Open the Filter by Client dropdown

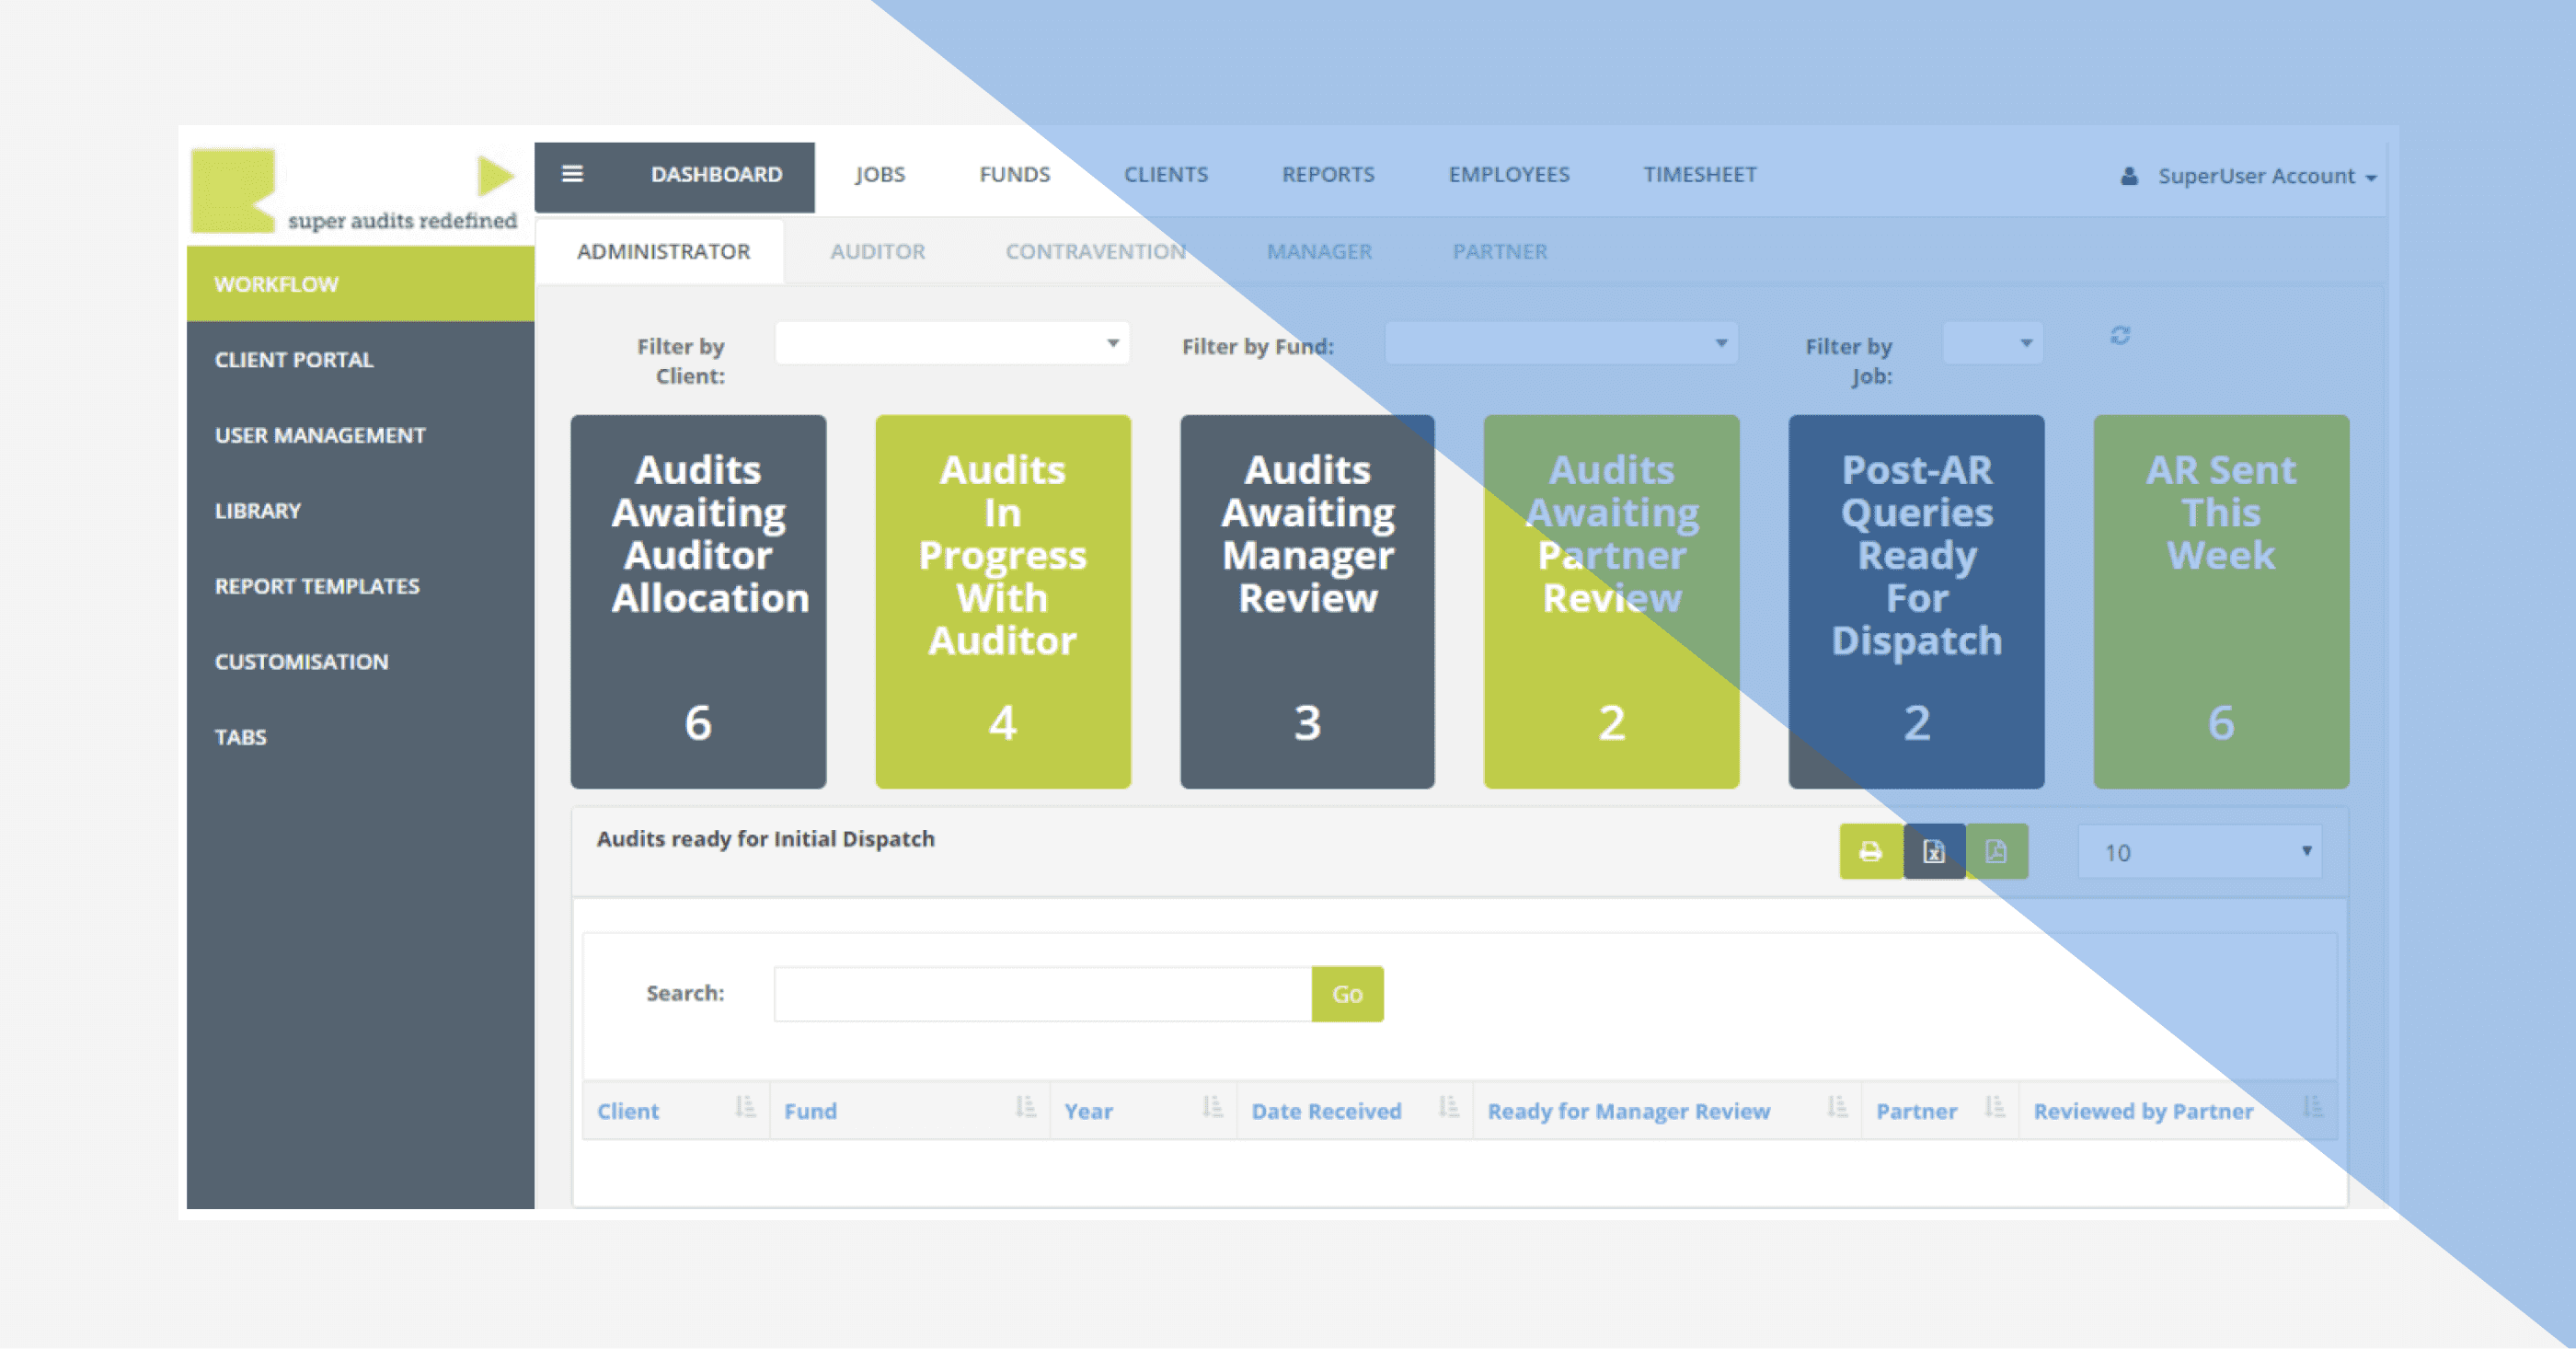950,343
